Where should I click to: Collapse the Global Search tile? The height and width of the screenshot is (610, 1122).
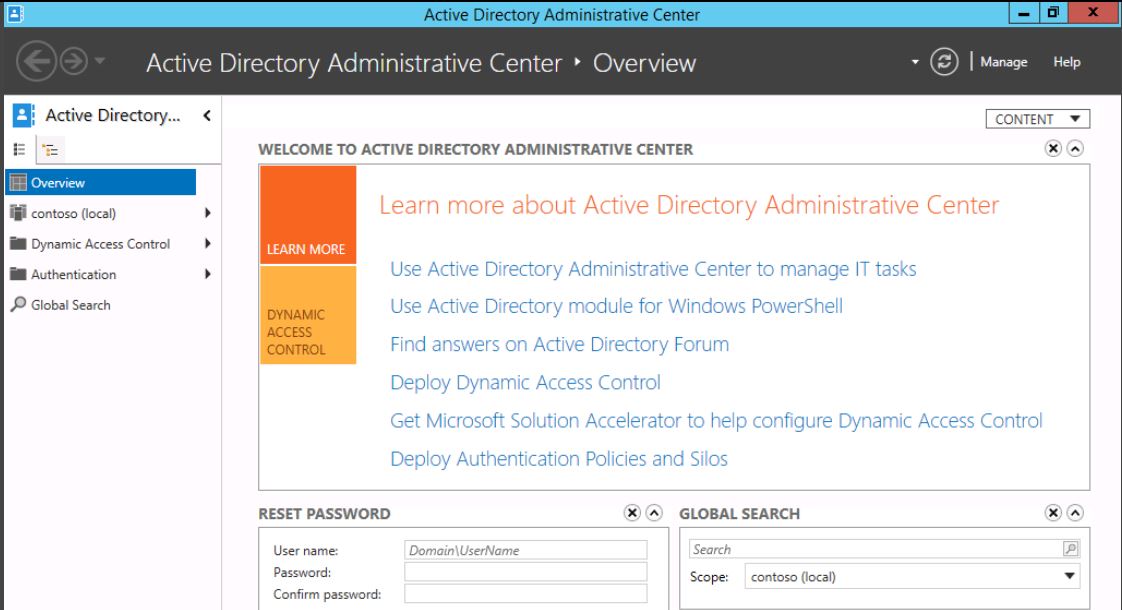click(1073, 513)
